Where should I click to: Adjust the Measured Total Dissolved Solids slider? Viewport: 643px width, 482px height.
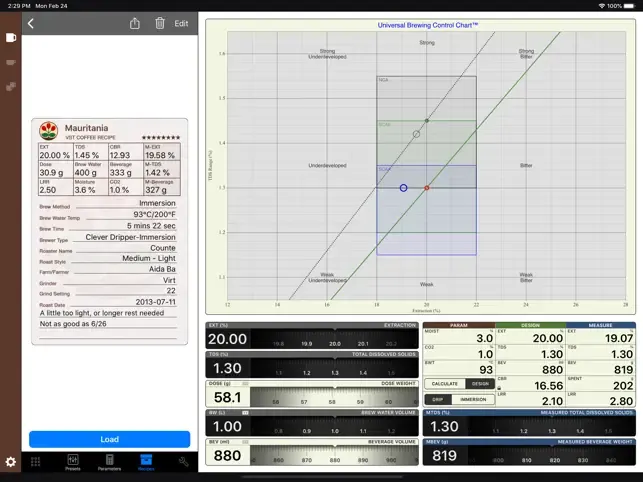pos(552,427)
